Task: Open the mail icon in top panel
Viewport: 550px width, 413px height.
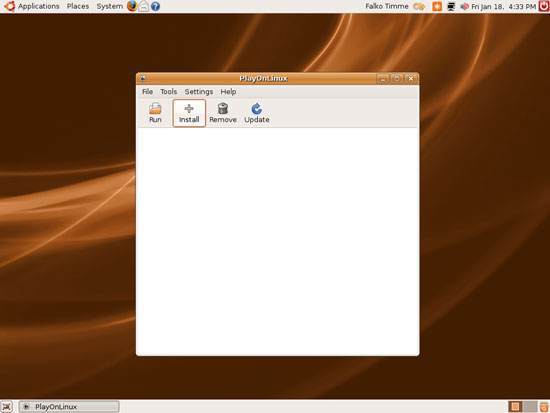Action: click(x=143, y=6)
